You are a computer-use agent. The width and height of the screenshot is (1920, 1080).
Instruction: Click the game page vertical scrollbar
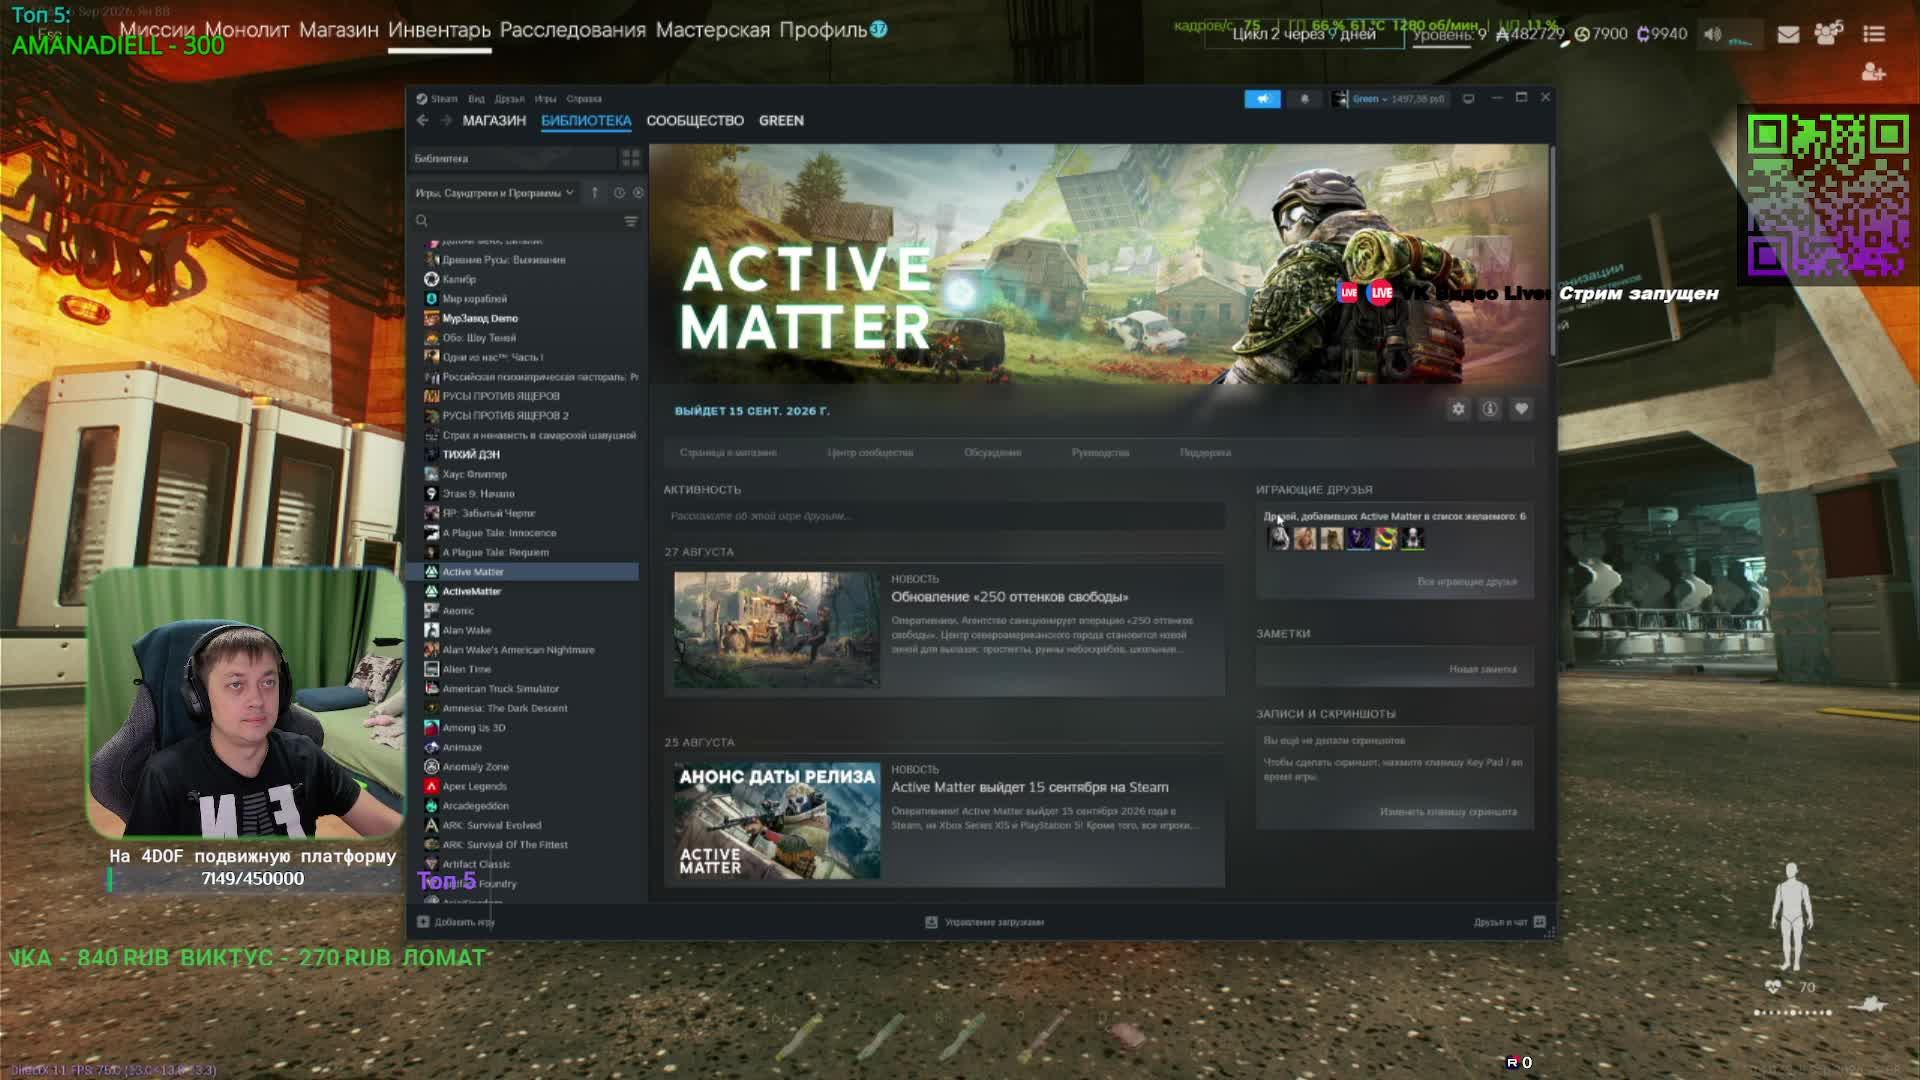pyautogui.click(x=1552, y=250)
